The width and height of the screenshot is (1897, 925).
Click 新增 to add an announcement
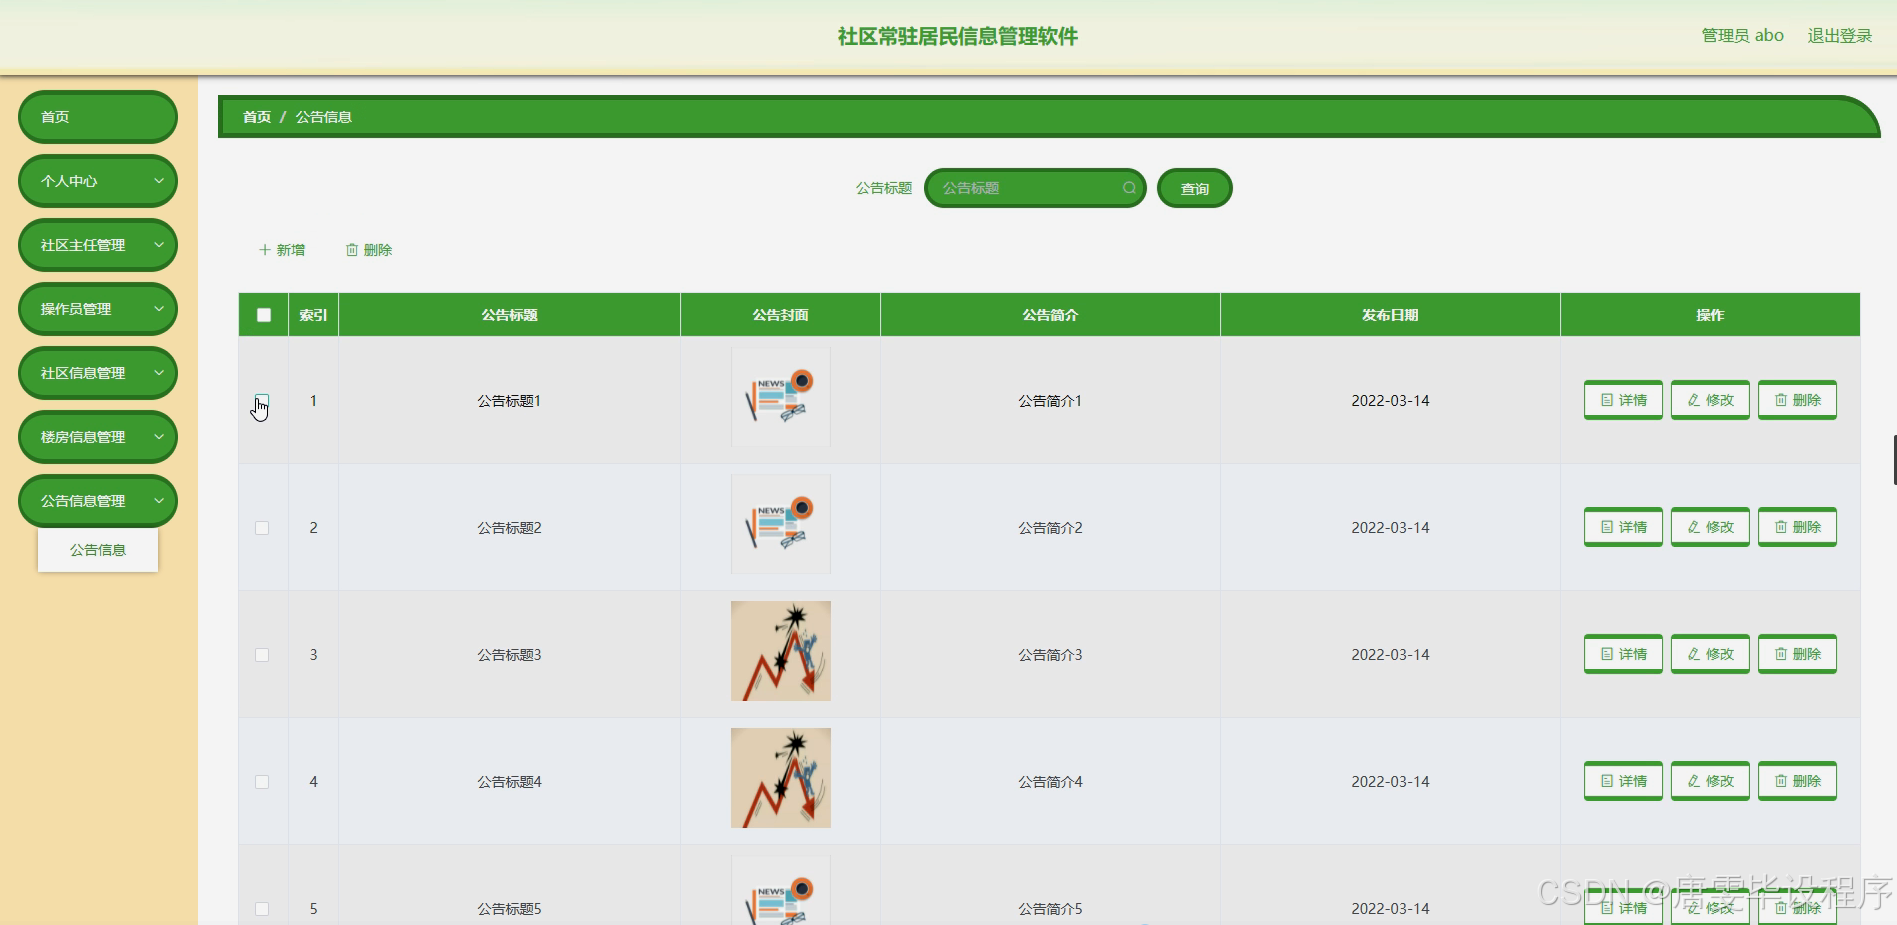pos(282,250)
